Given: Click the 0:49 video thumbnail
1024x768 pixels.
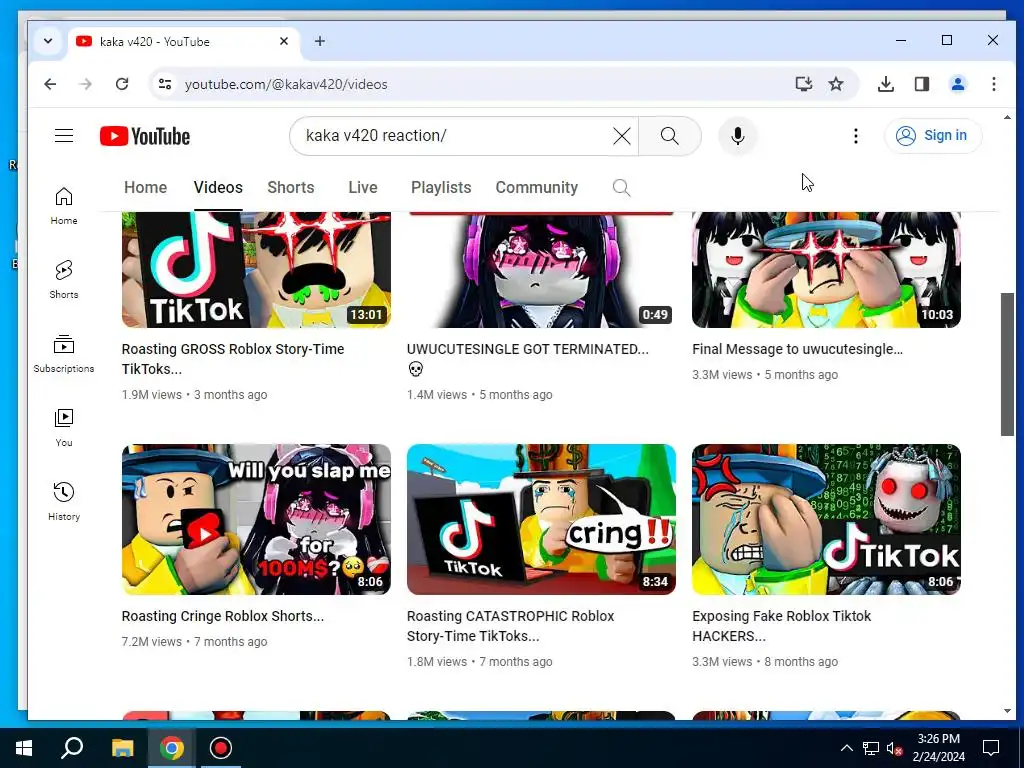Looking at the screenshot, I should (541, 270).
